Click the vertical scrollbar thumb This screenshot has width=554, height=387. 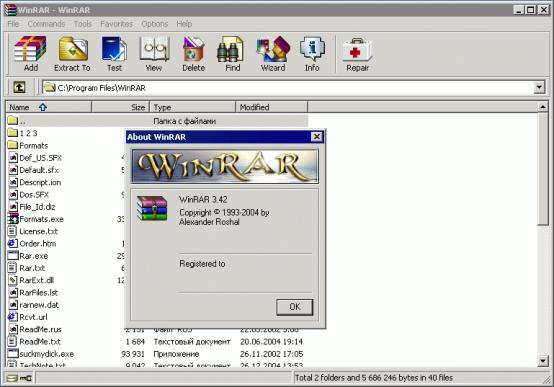pos(543,168)
